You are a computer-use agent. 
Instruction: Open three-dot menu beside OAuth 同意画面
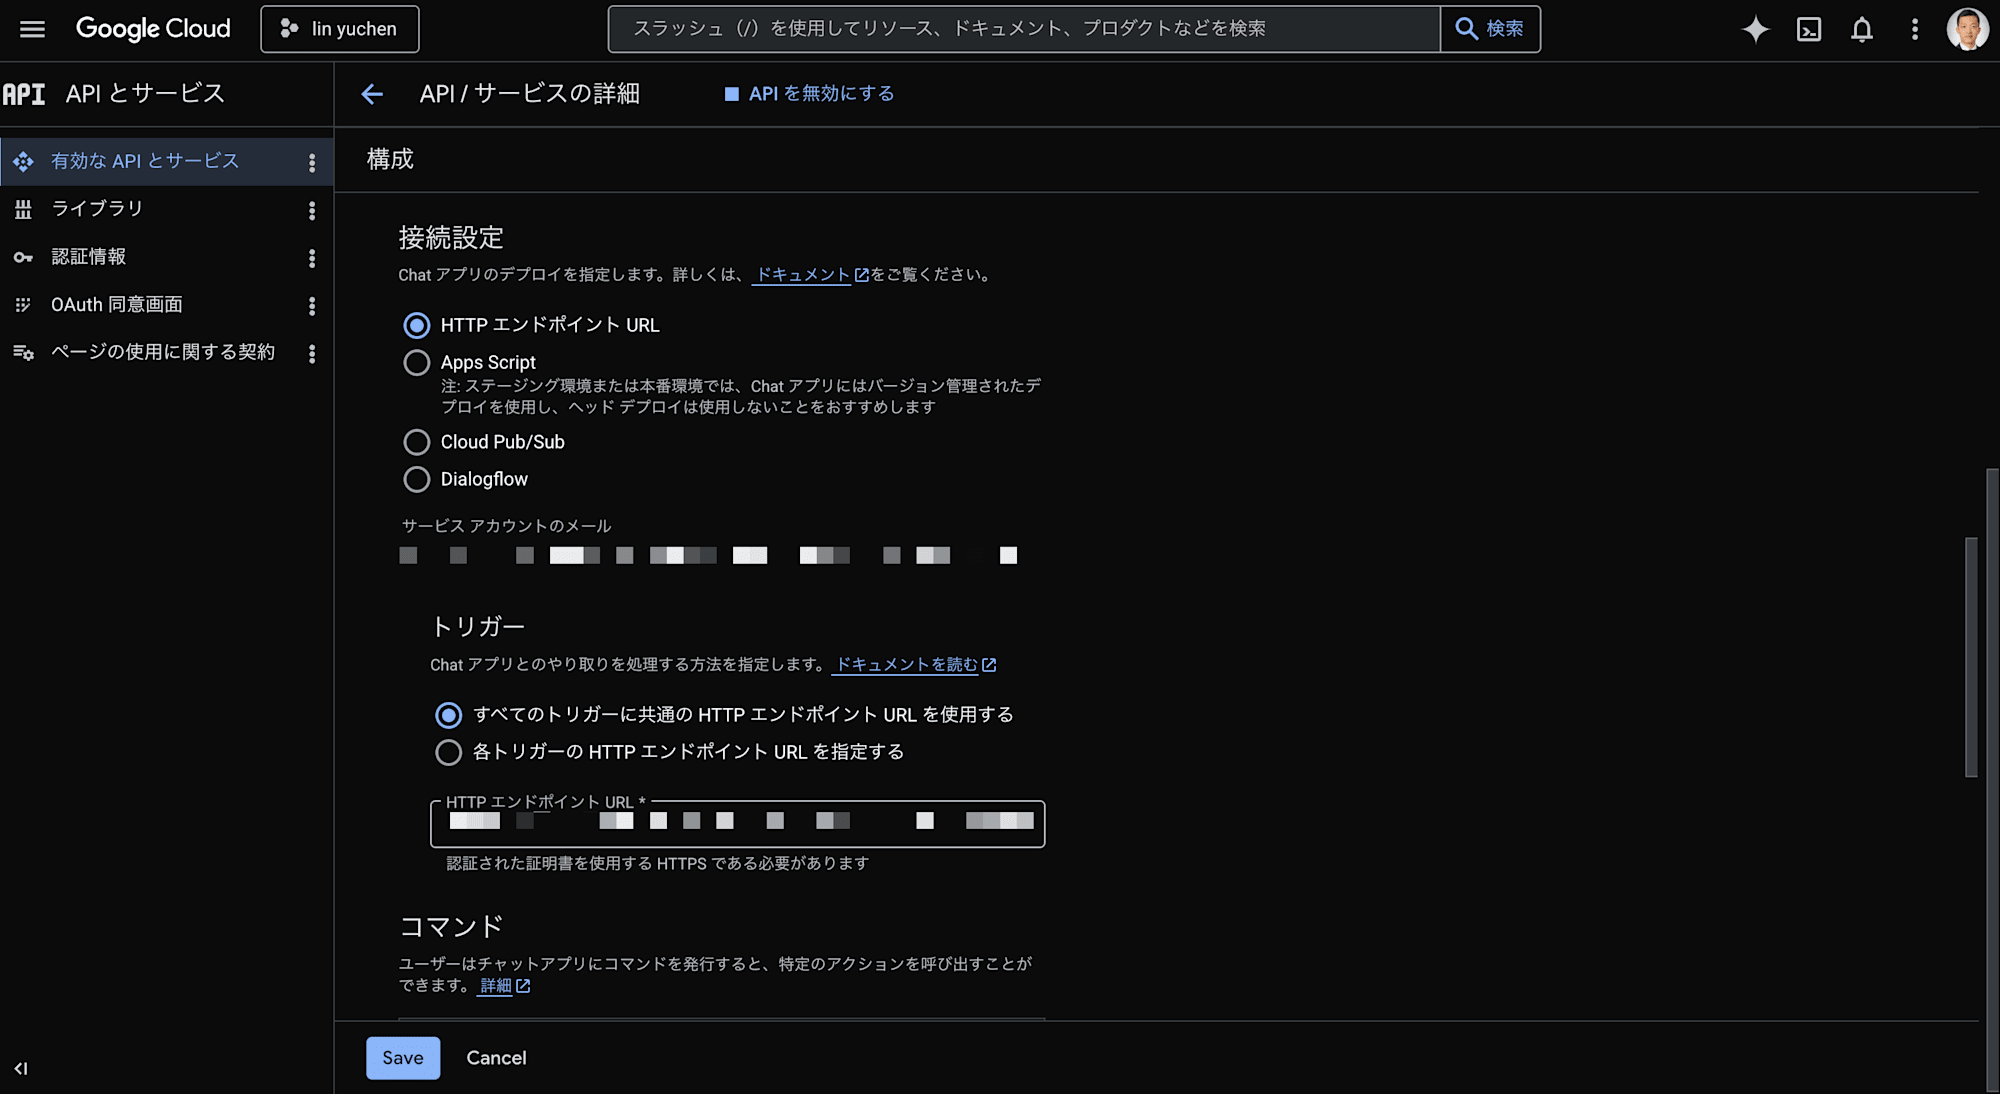pos(312,306)
